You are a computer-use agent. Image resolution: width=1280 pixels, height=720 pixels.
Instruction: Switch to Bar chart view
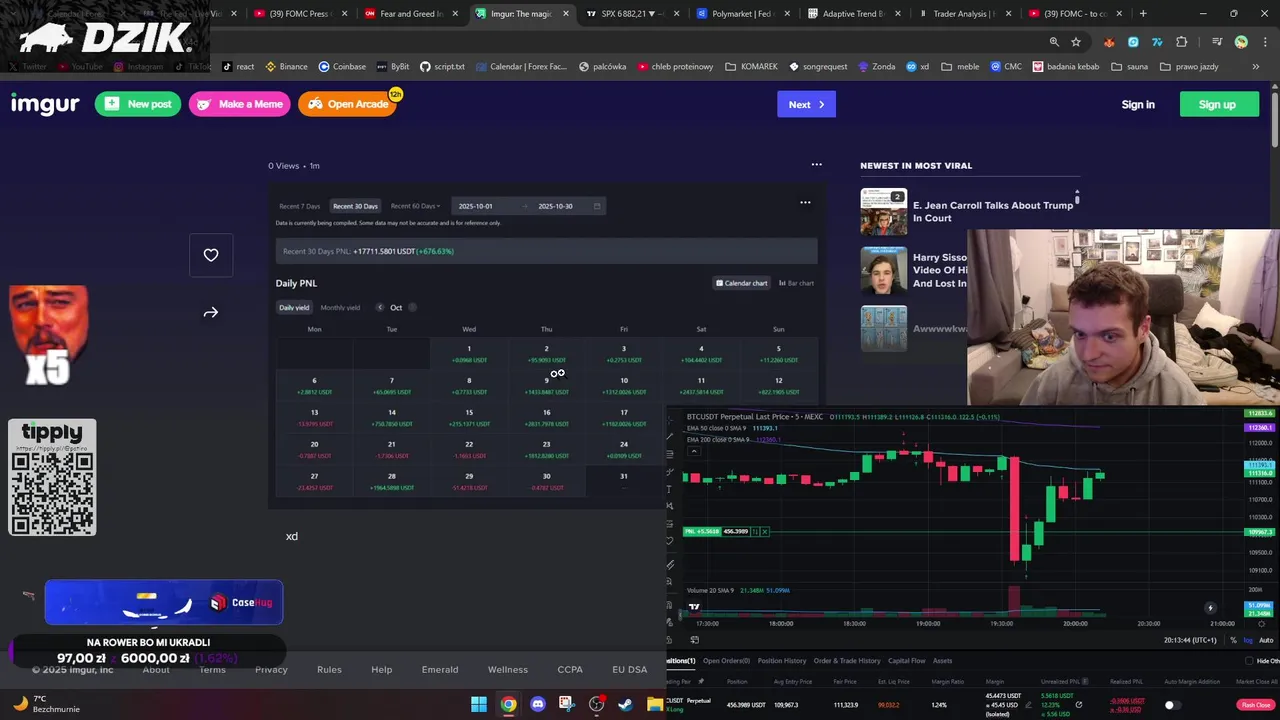tap(796, 283)
